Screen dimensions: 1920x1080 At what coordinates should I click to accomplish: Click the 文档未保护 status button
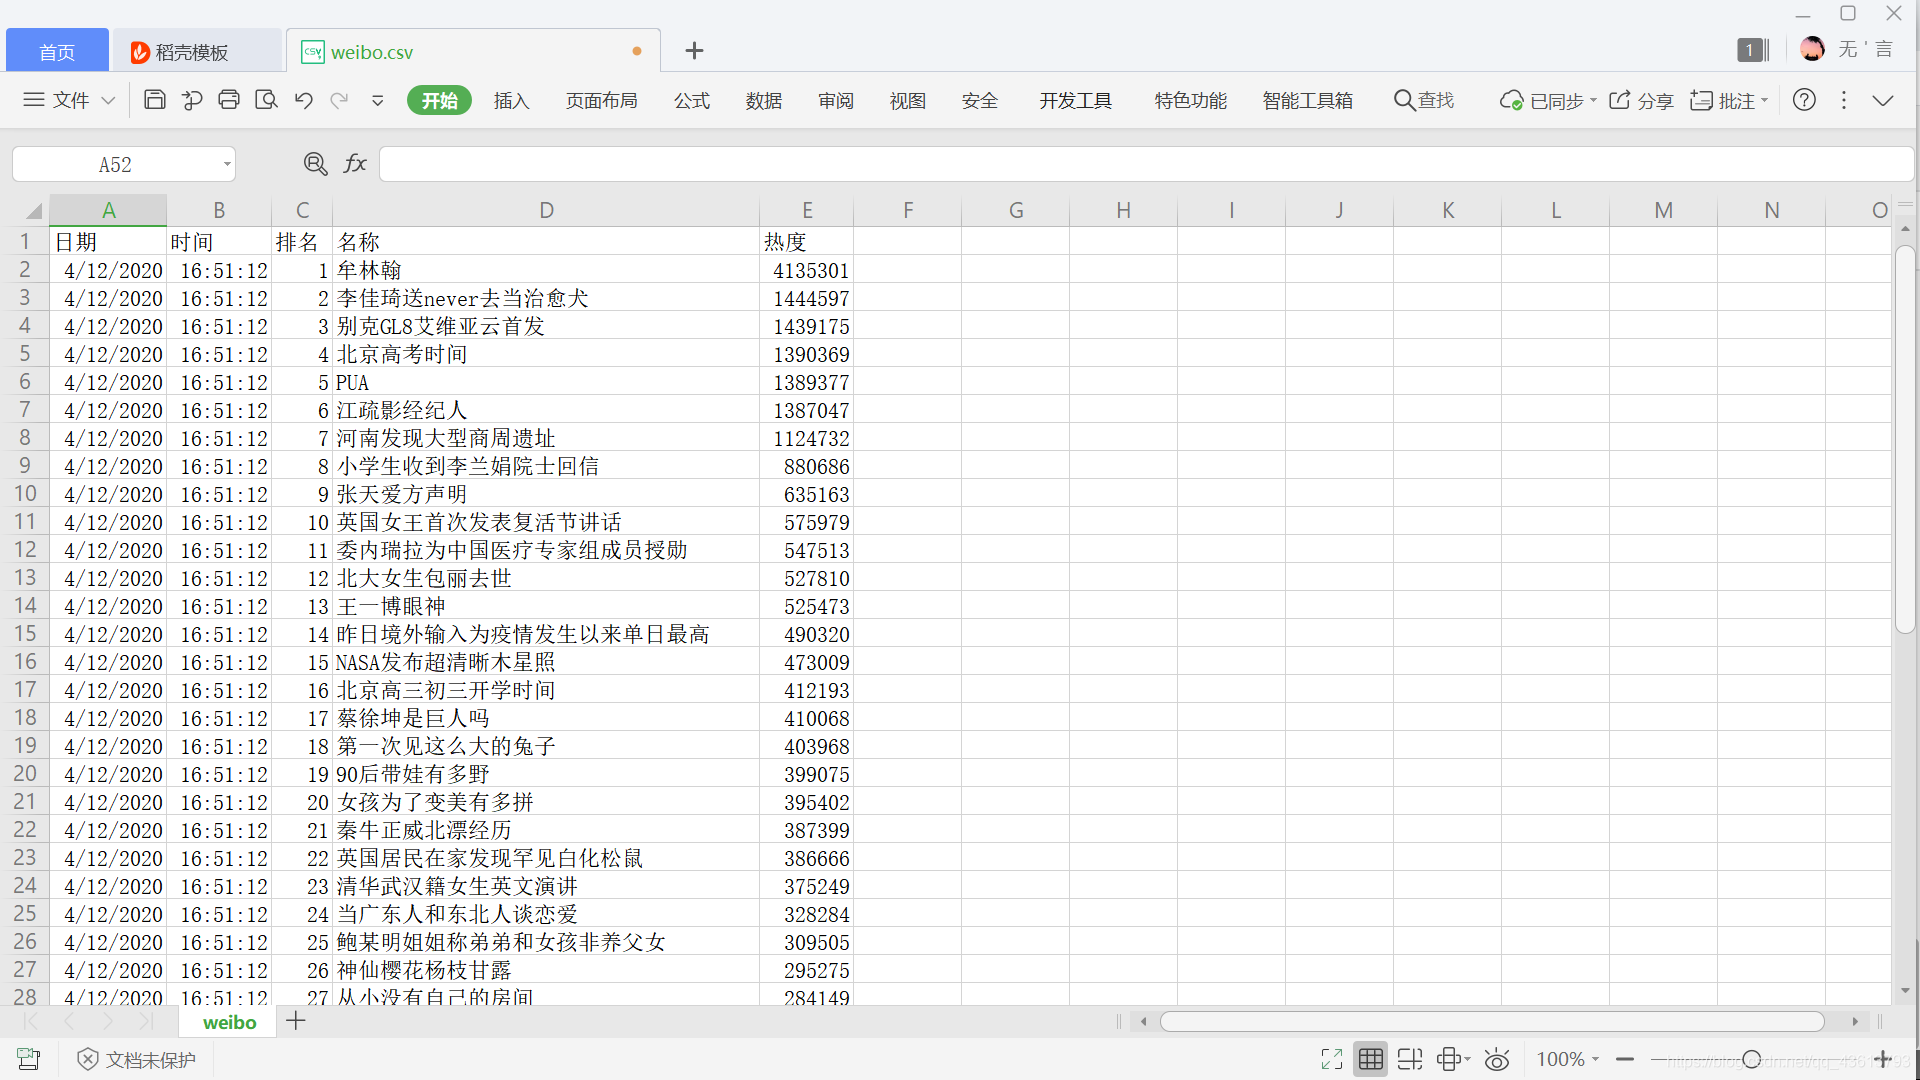[x=137, y=1059]
